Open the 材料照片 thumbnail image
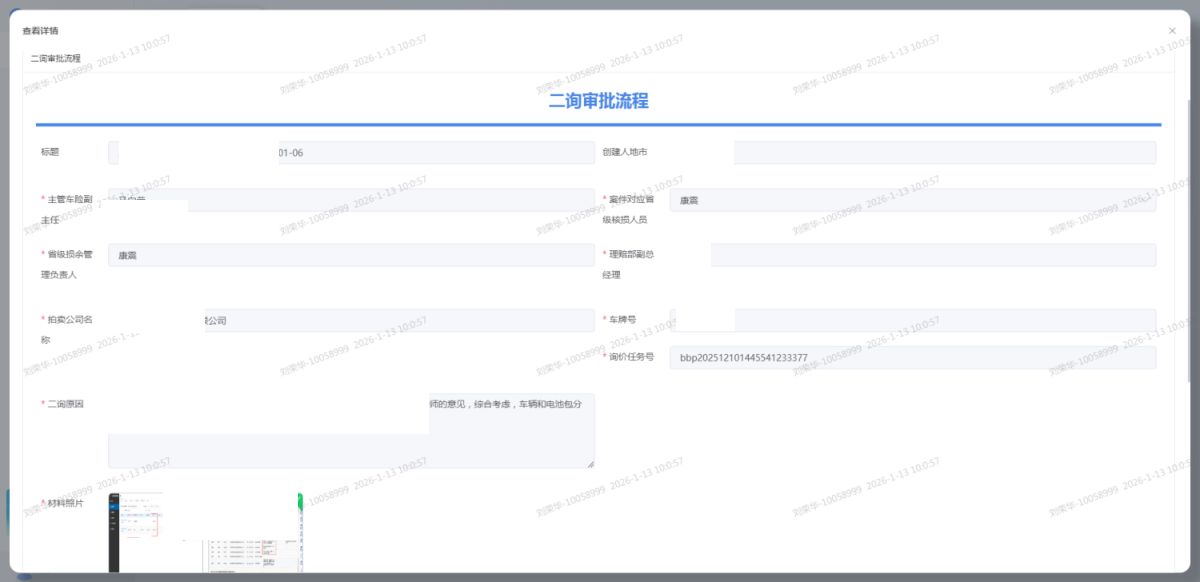Screen dimensions: 1200x582 [205, 532]
